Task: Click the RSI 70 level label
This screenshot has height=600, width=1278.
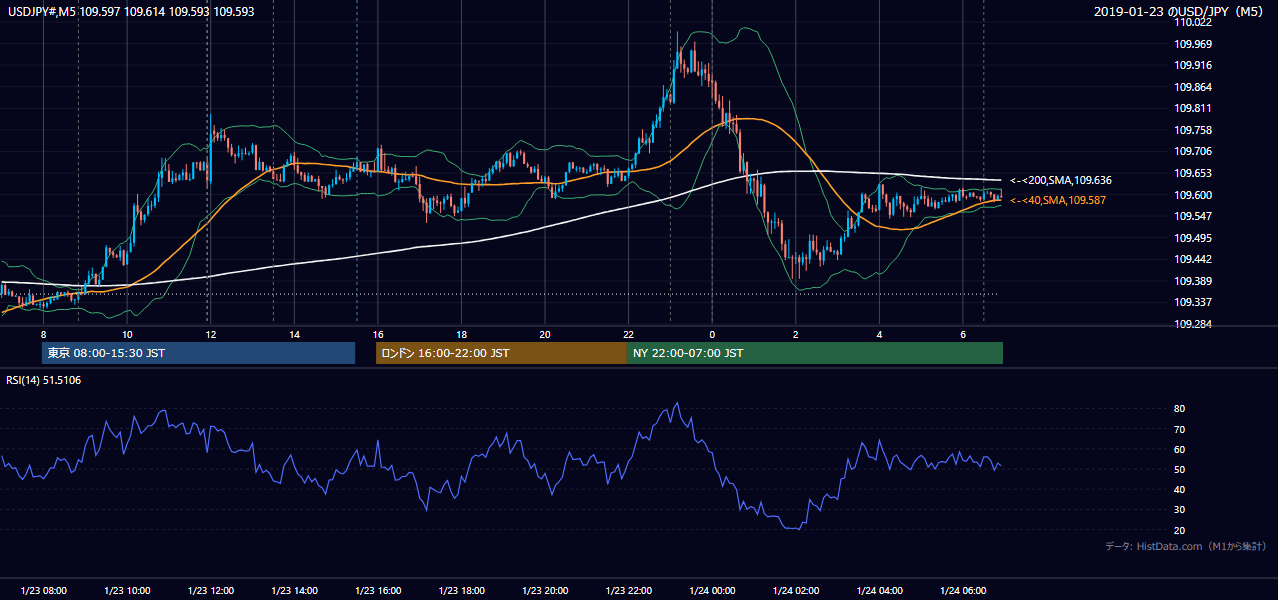Action: pyautogui.click(x=1179, y=429)
